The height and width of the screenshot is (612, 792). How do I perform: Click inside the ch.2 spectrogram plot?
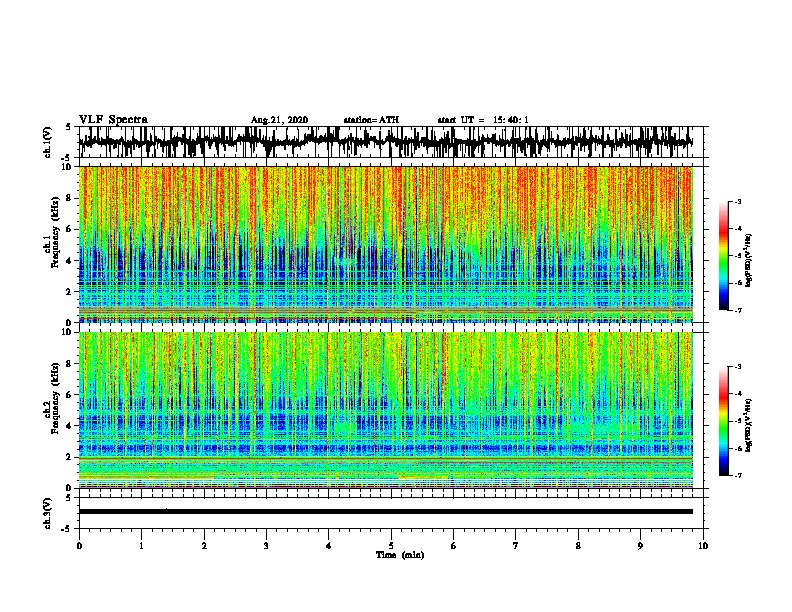tap(386, 410)
